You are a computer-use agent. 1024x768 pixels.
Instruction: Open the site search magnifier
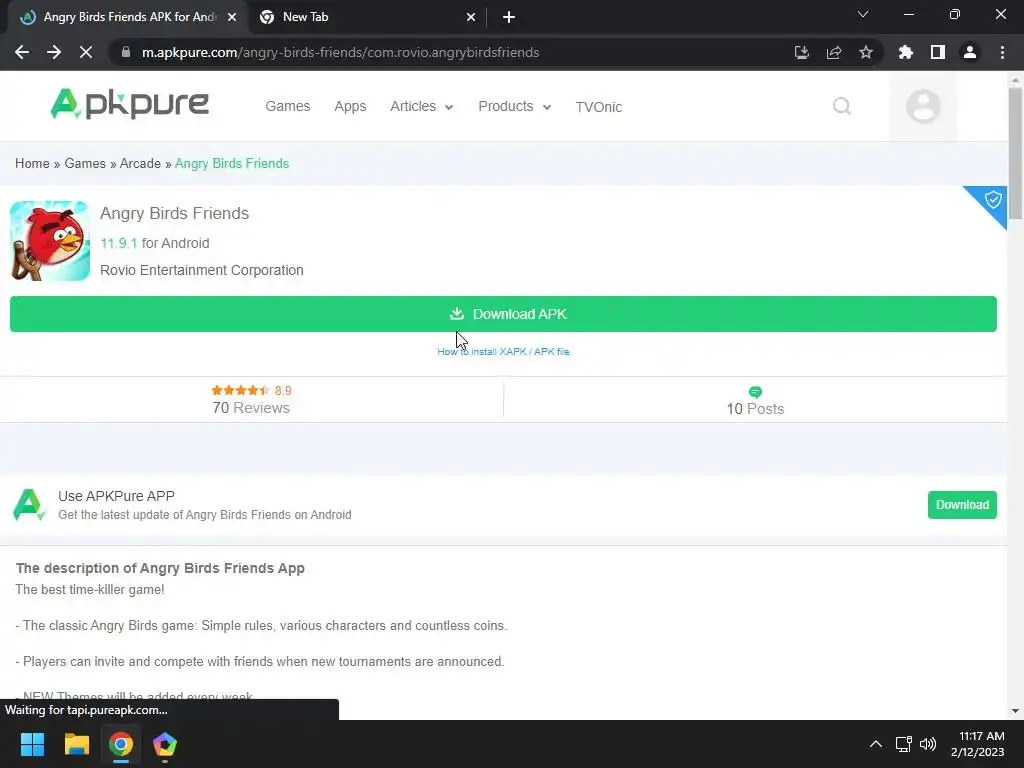click(x=842, y=106)
